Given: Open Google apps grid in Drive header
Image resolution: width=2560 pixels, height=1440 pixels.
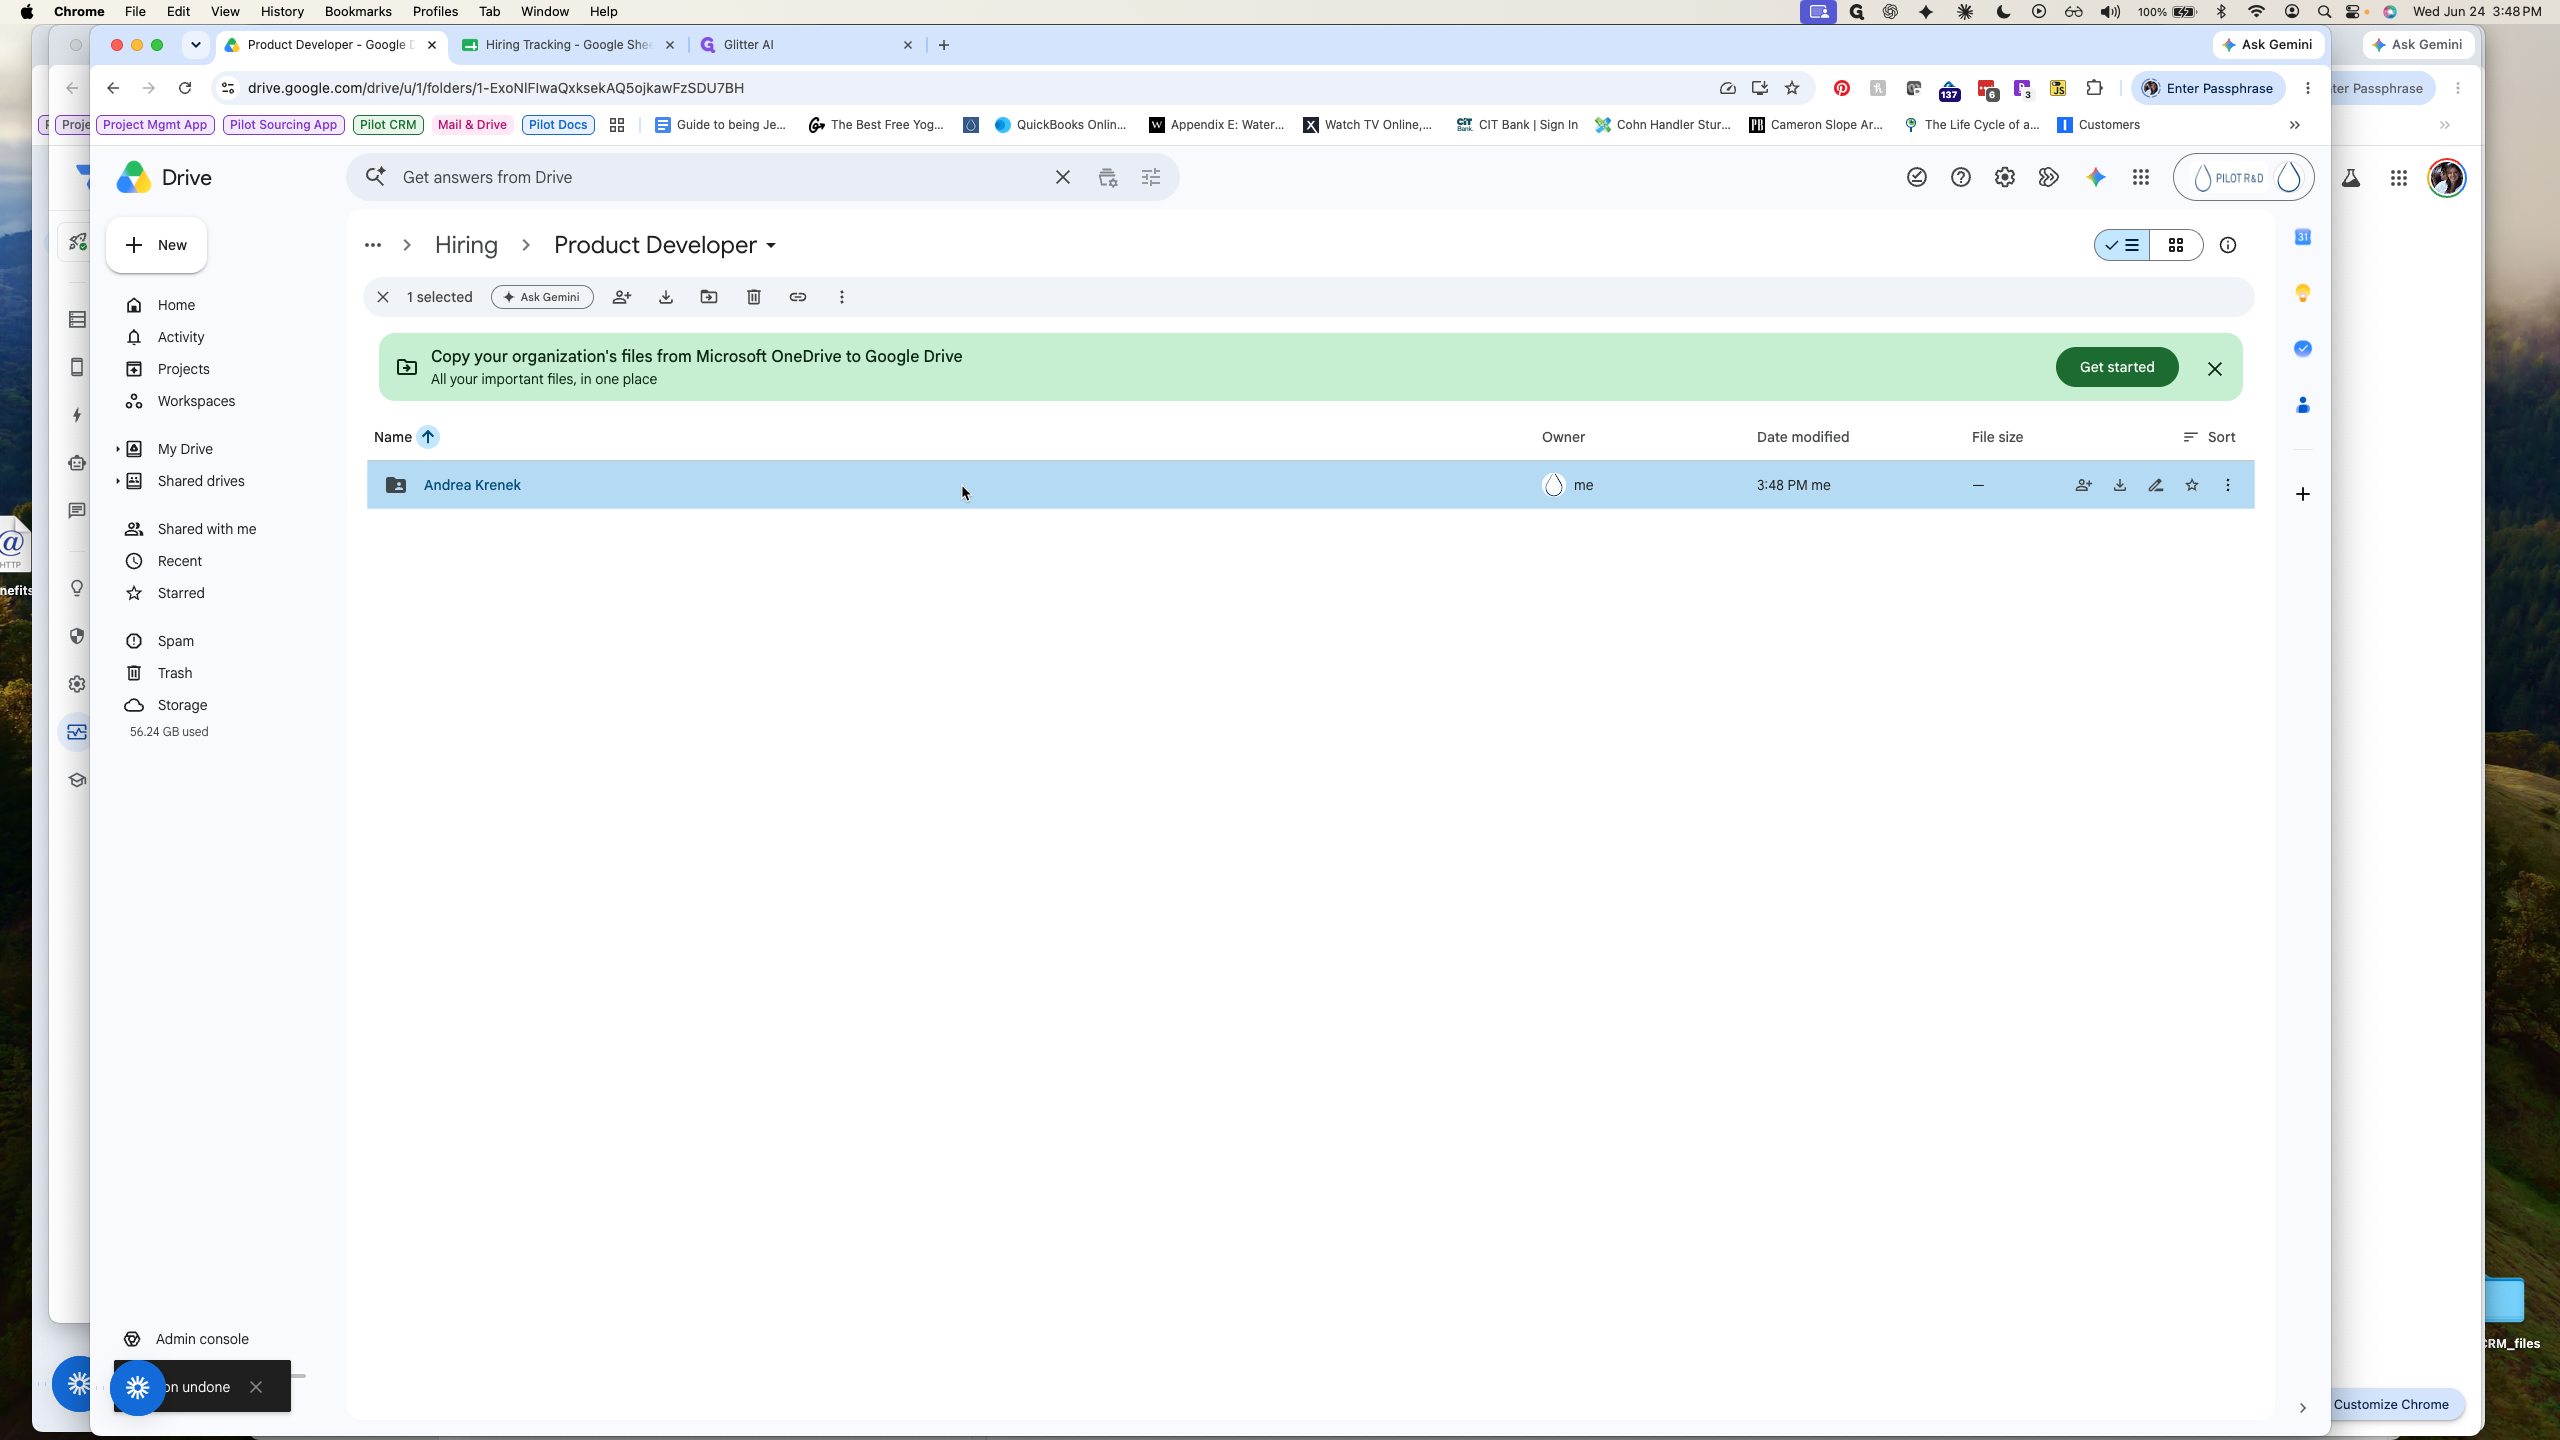Looking at the screenshot, I should (x=2141, y=177).
